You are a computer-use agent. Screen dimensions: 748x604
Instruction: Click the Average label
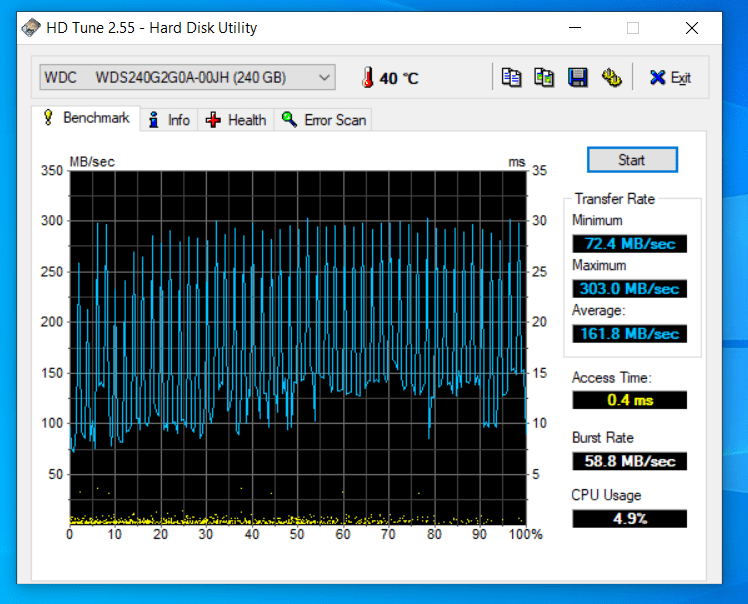[599, 310]
